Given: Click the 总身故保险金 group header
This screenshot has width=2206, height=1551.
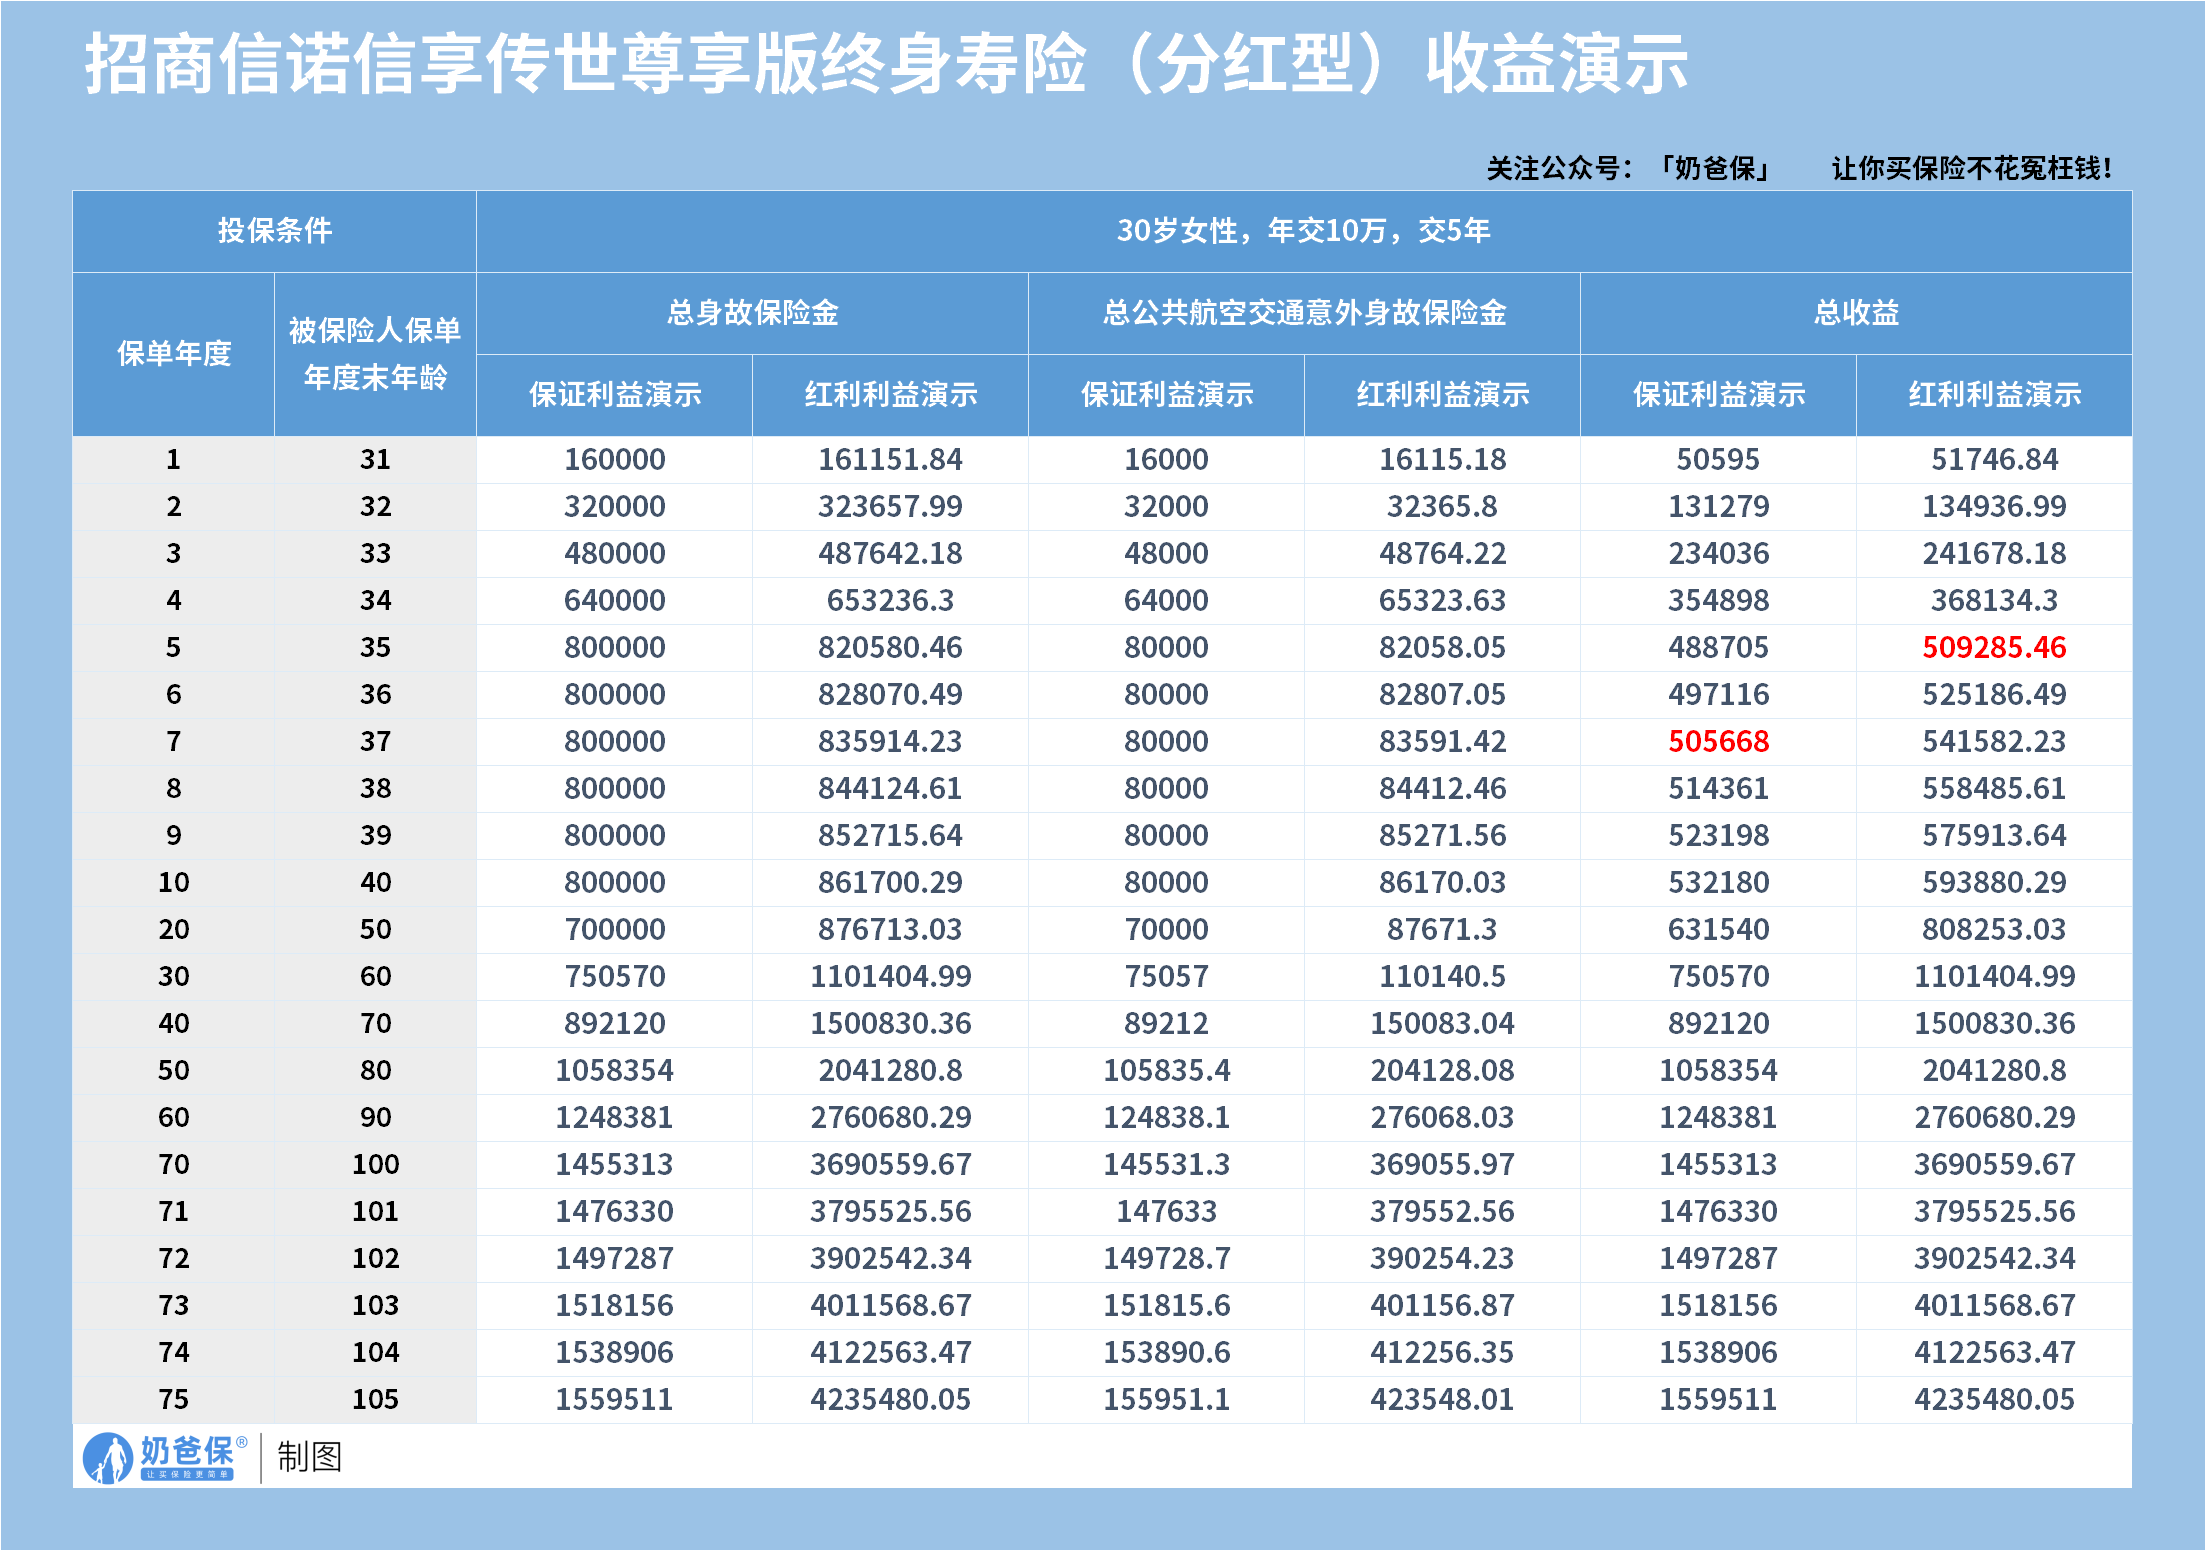Looking at the screenshot, I should click(752, 313).
